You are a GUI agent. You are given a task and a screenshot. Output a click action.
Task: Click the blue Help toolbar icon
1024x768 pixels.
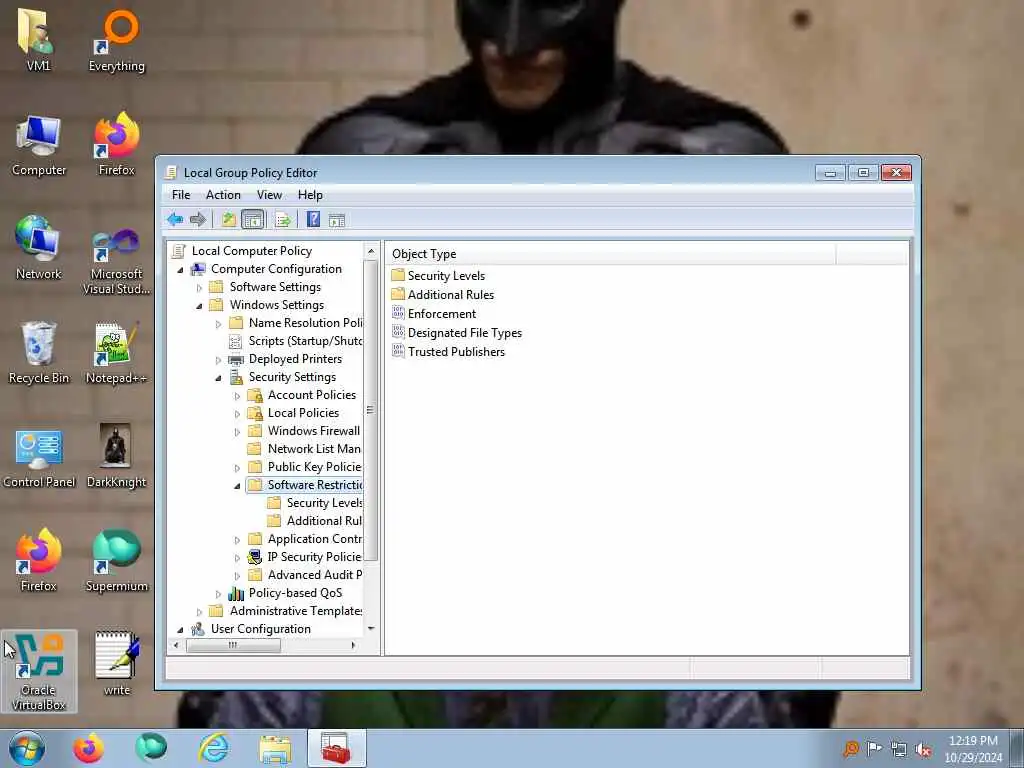tap(313, 219)
